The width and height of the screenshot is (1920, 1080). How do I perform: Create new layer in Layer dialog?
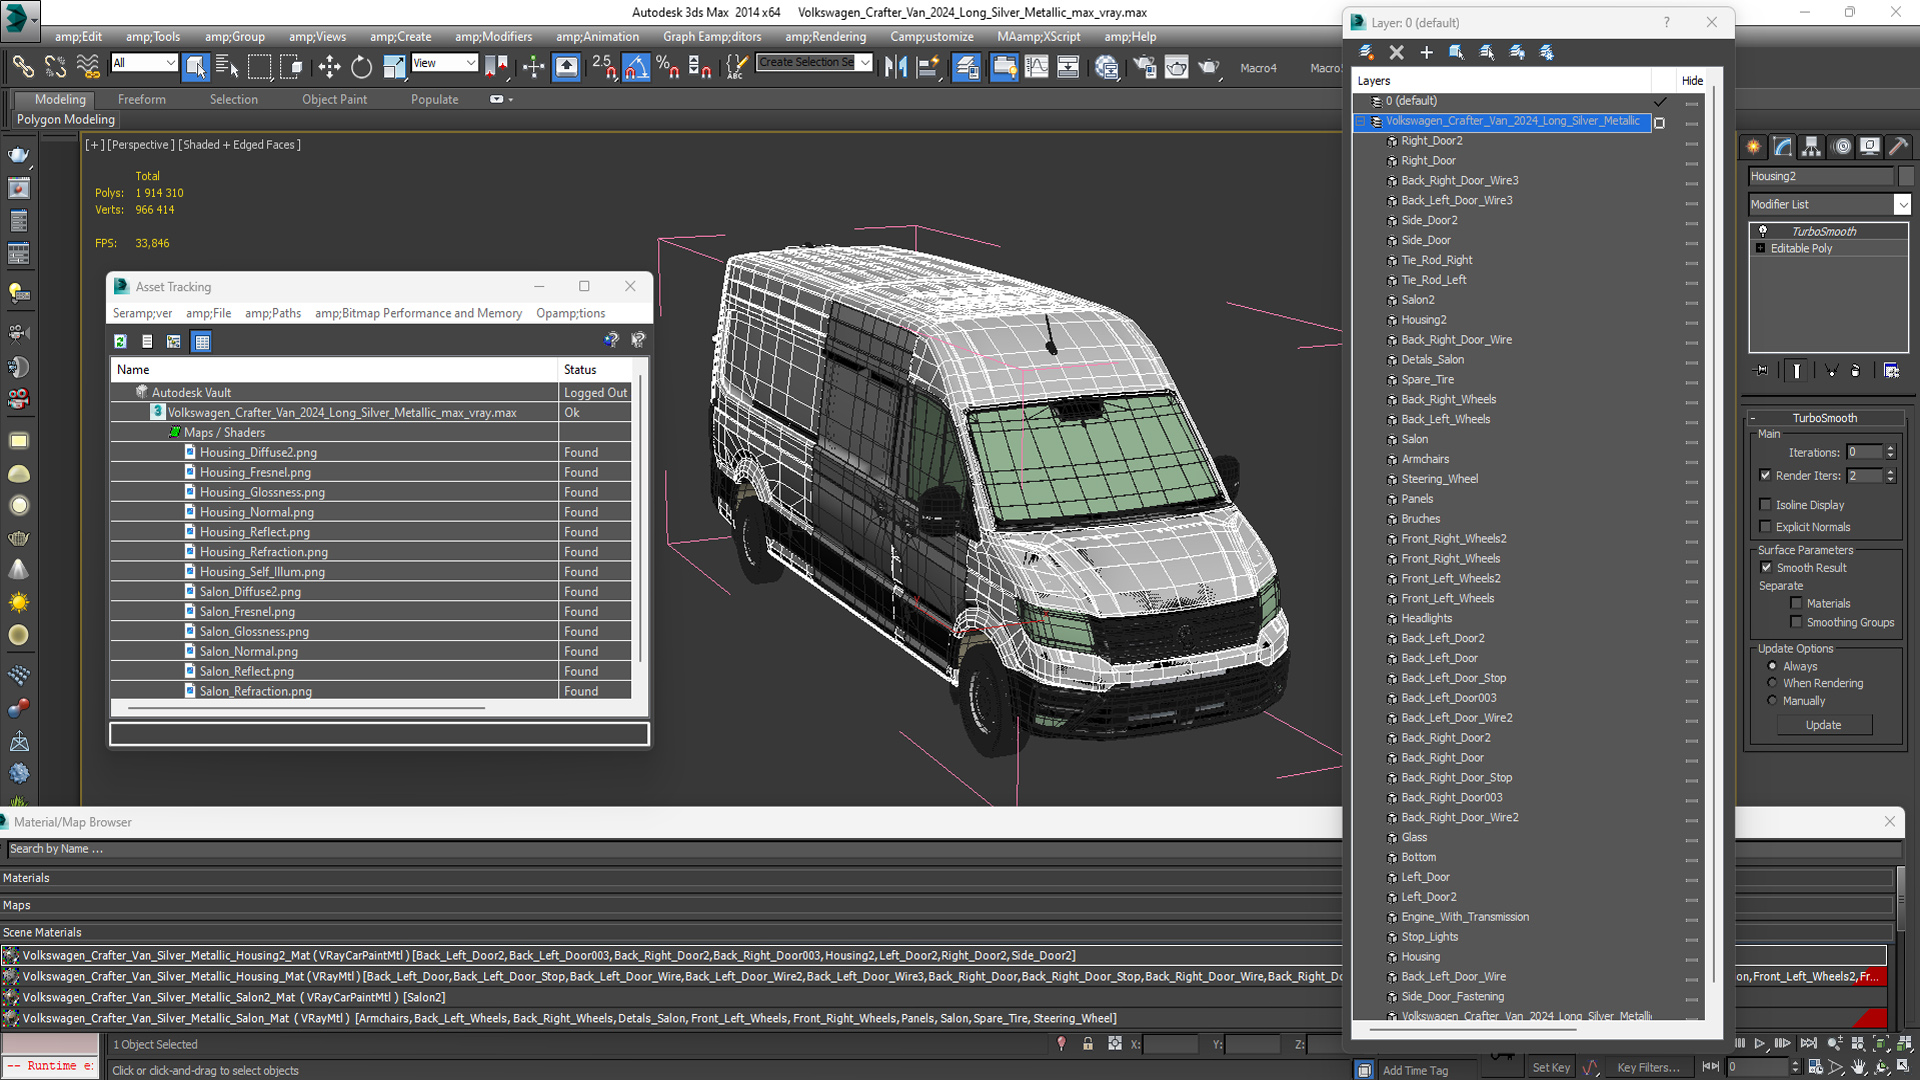[x=1366, y=52]
